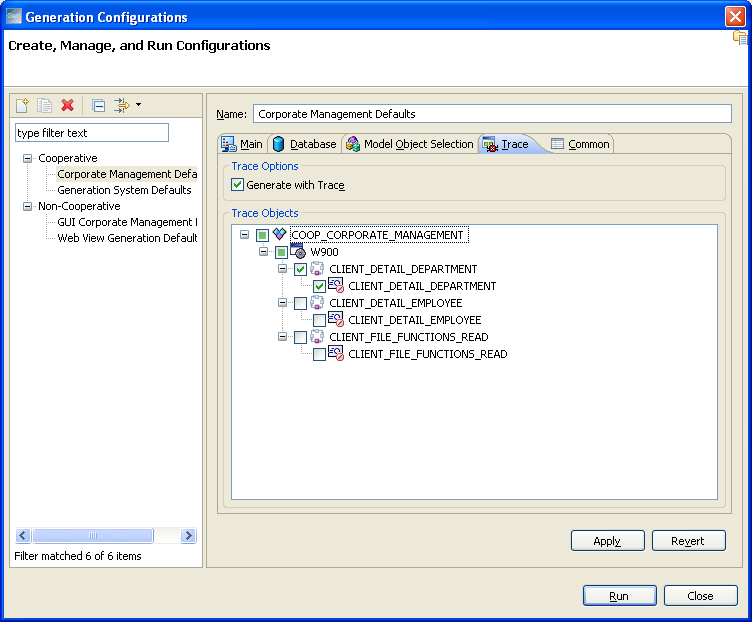Select the W900 label
752x622 pixels.
(324, 252)
